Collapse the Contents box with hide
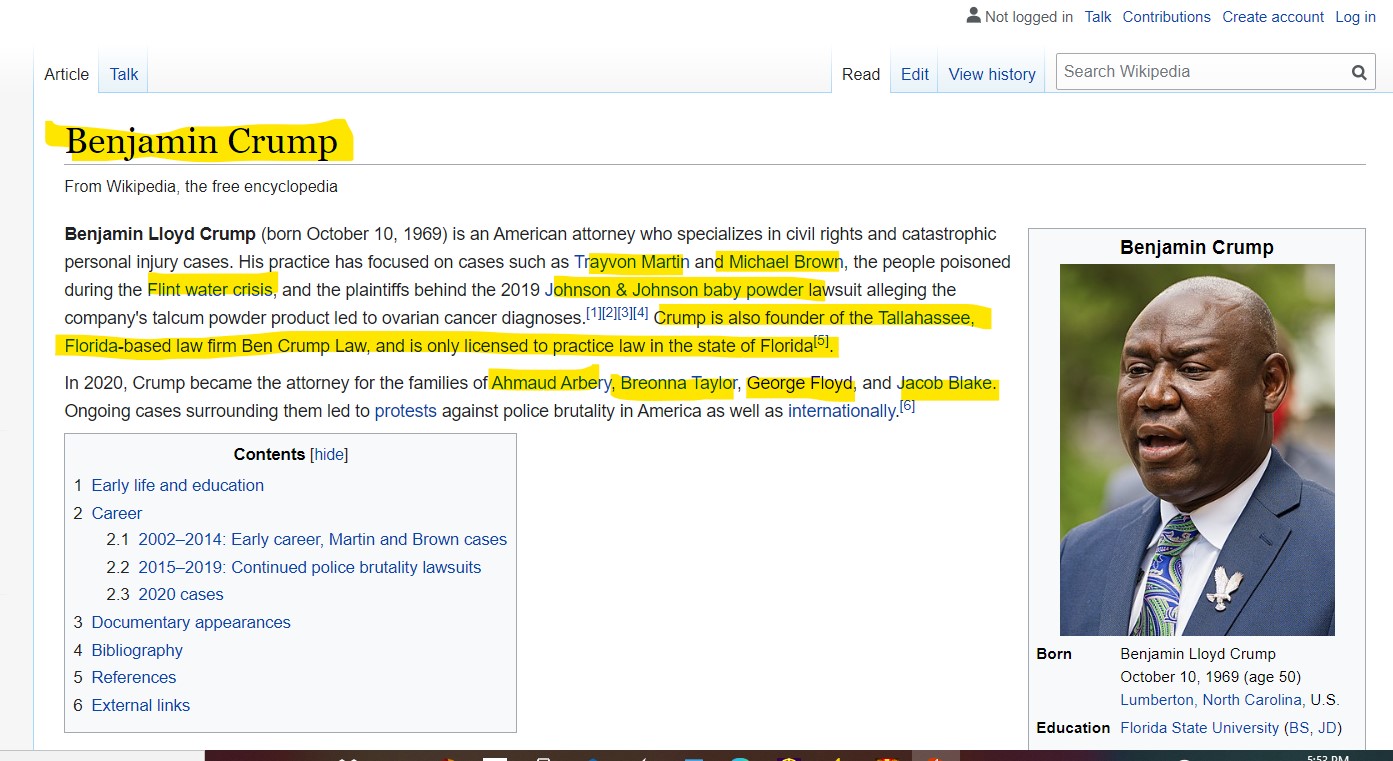Image resolution: width=1393 pixels, height=761 pixels. tap(329, 454)
